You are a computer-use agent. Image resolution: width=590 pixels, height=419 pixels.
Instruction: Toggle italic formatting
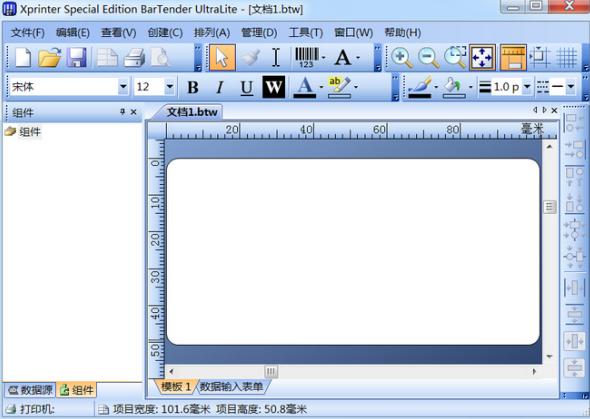(x=220, y=87)
